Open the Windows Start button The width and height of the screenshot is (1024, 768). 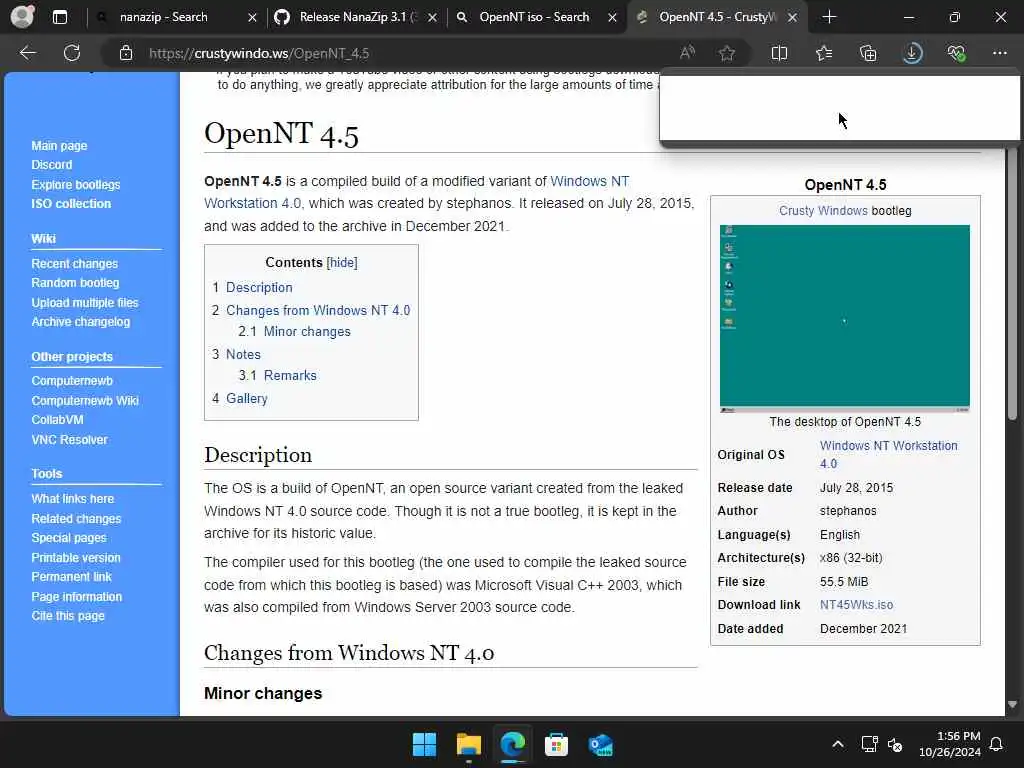click(x=424, y=744)
